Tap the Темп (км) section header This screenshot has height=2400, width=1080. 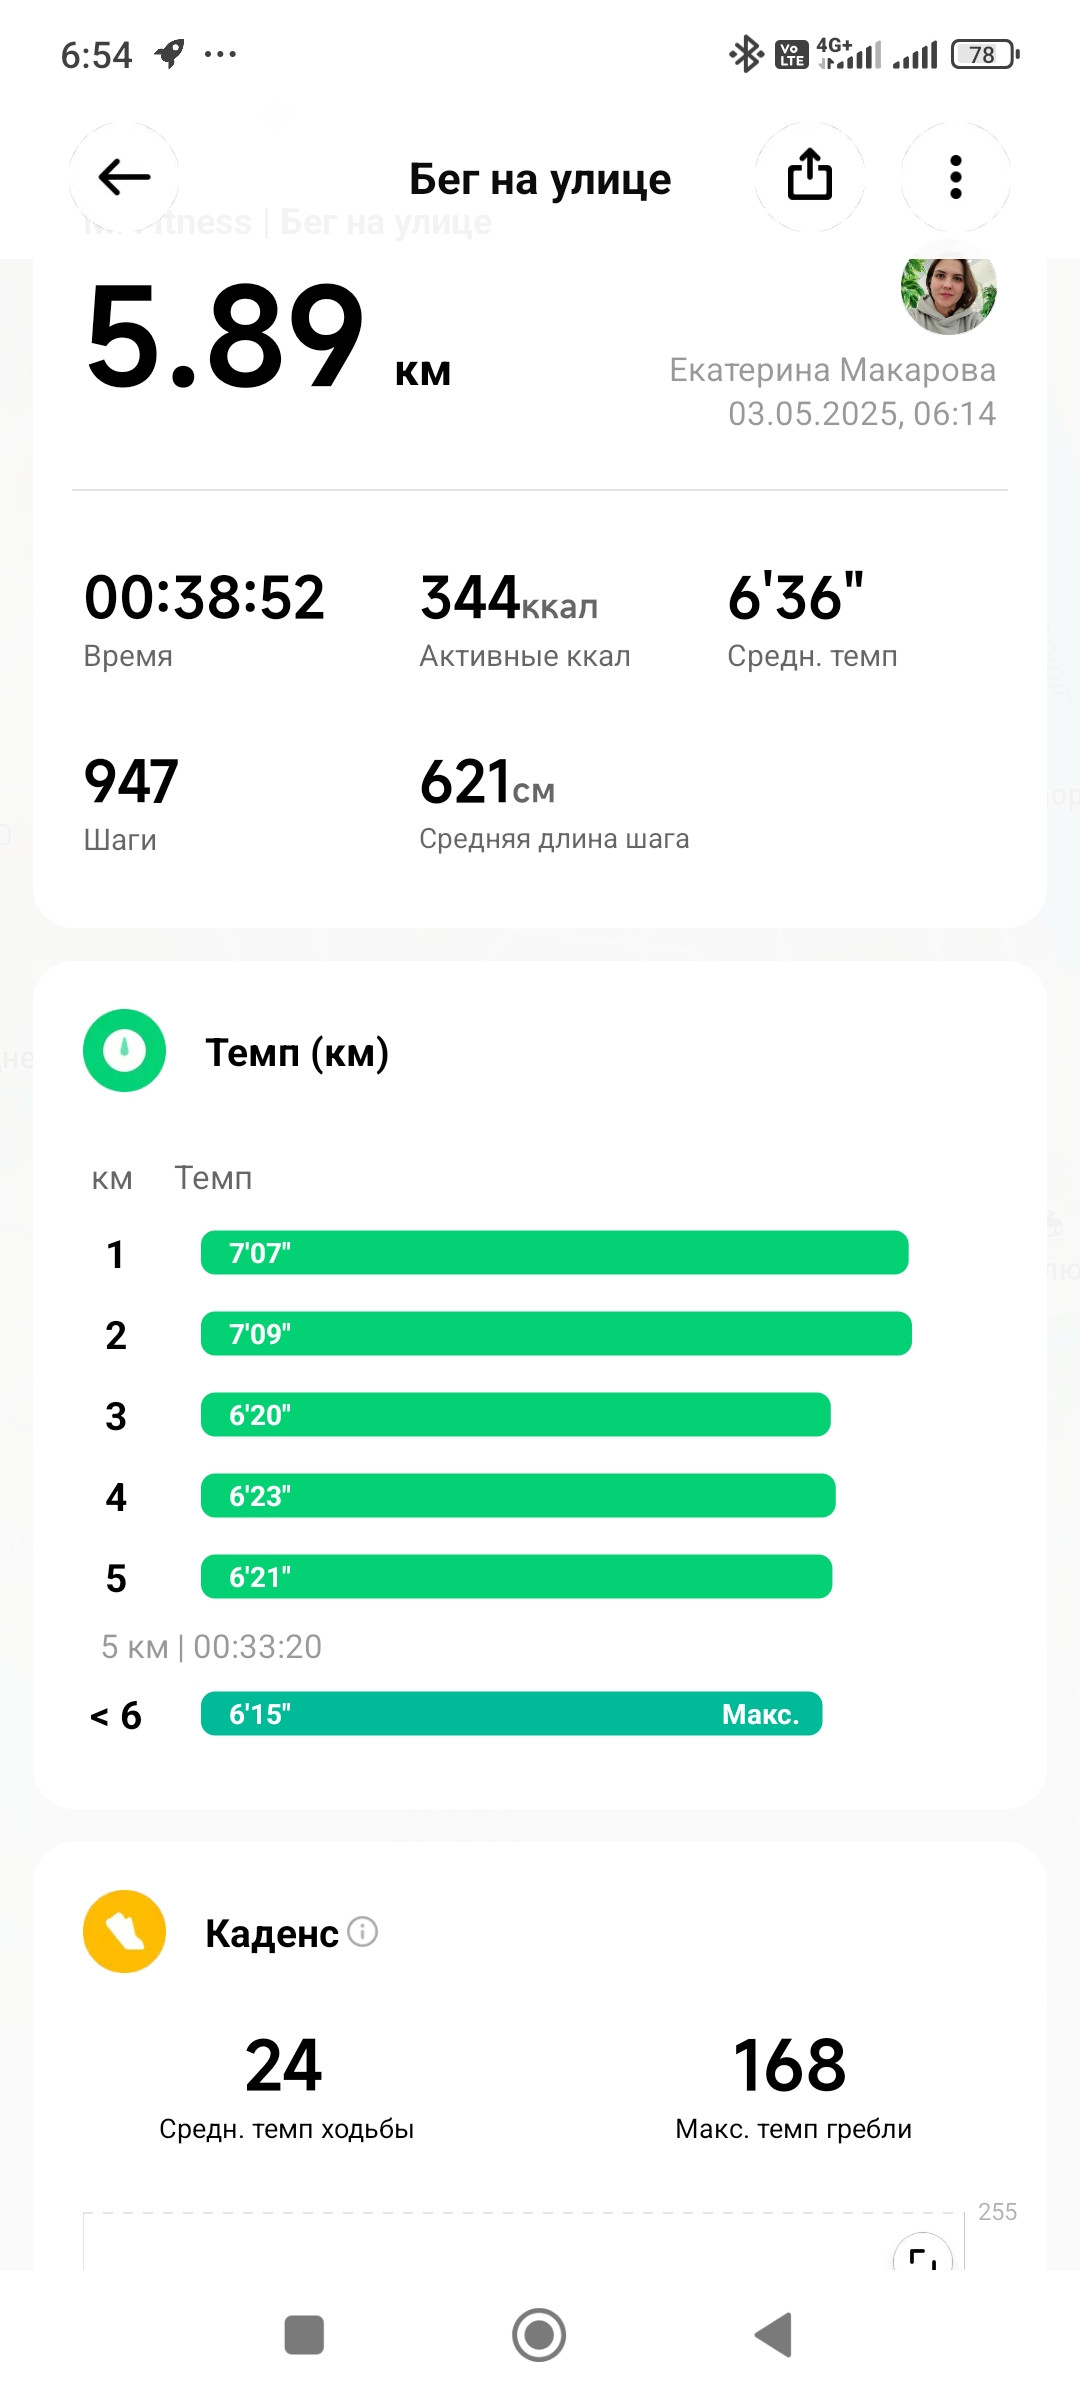[297, 1052]
